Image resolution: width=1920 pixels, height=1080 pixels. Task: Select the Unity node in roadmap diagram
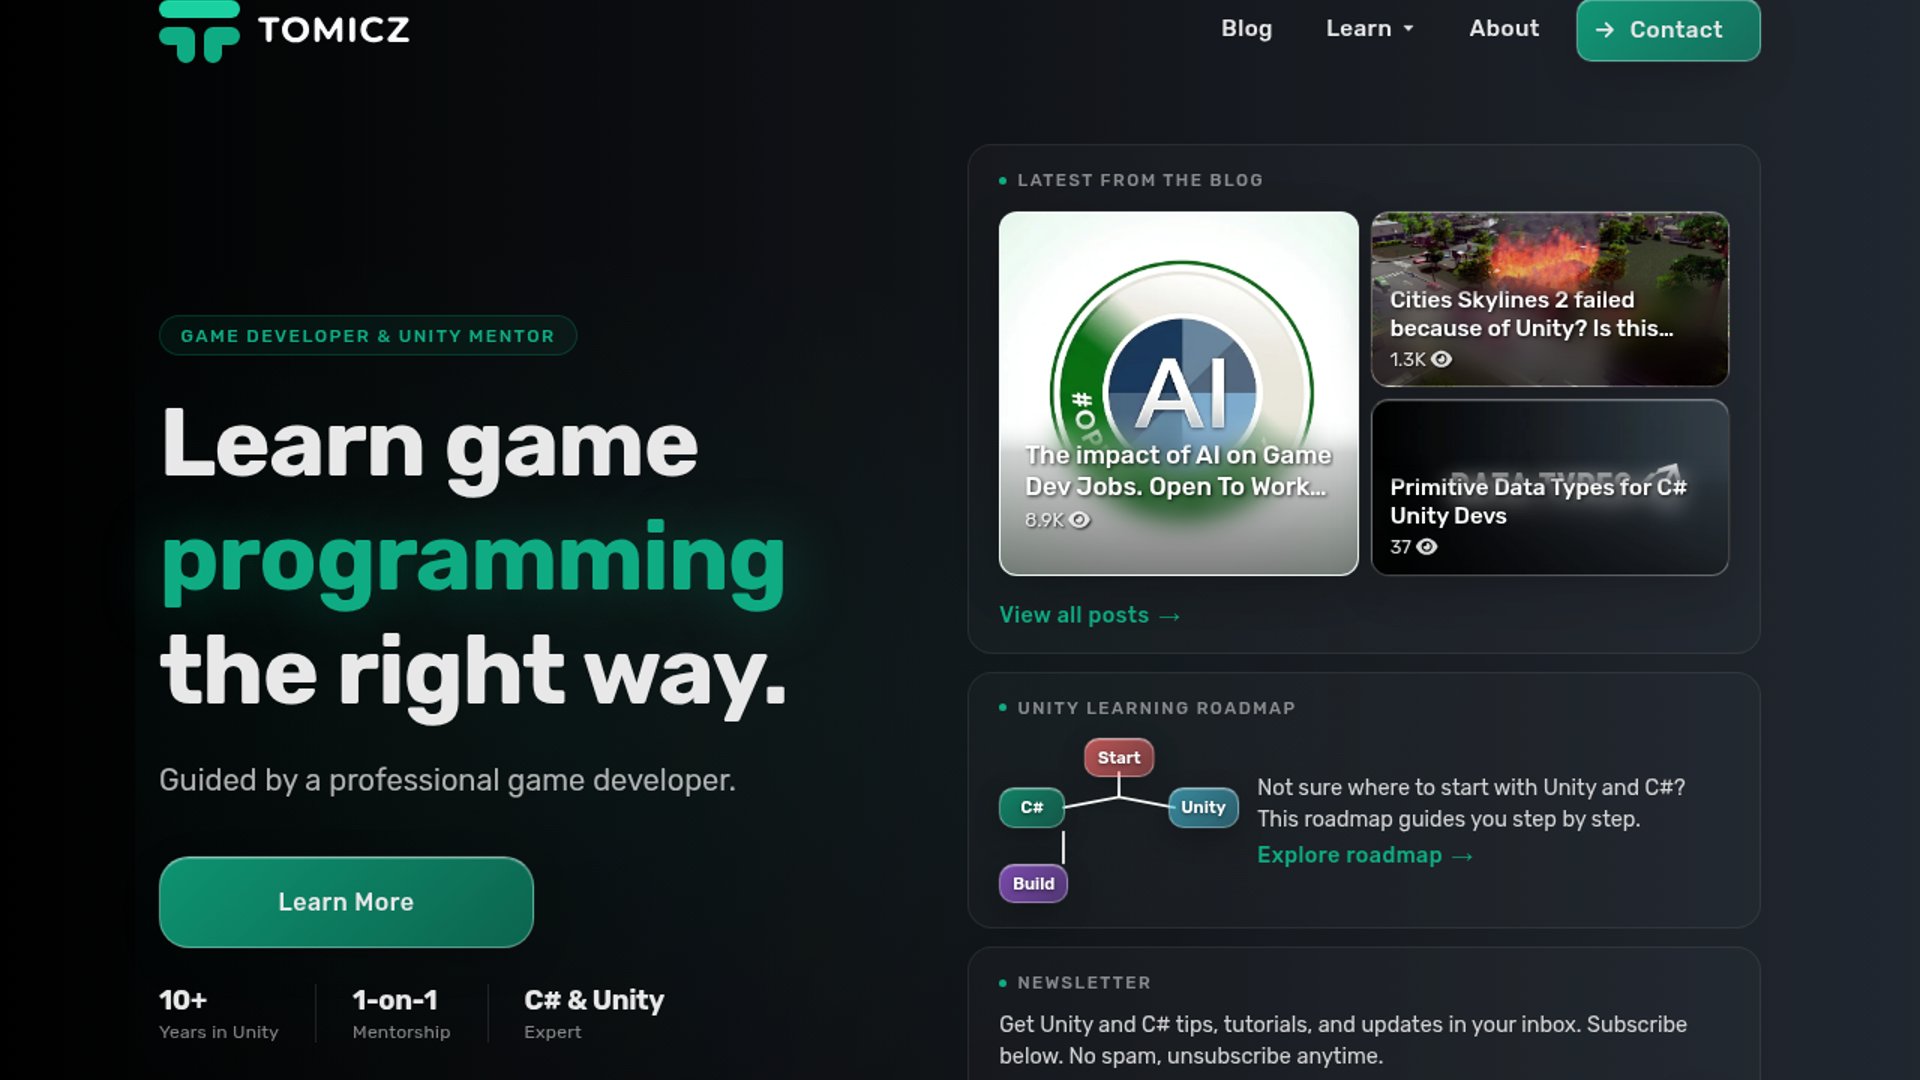point(1203,807)
